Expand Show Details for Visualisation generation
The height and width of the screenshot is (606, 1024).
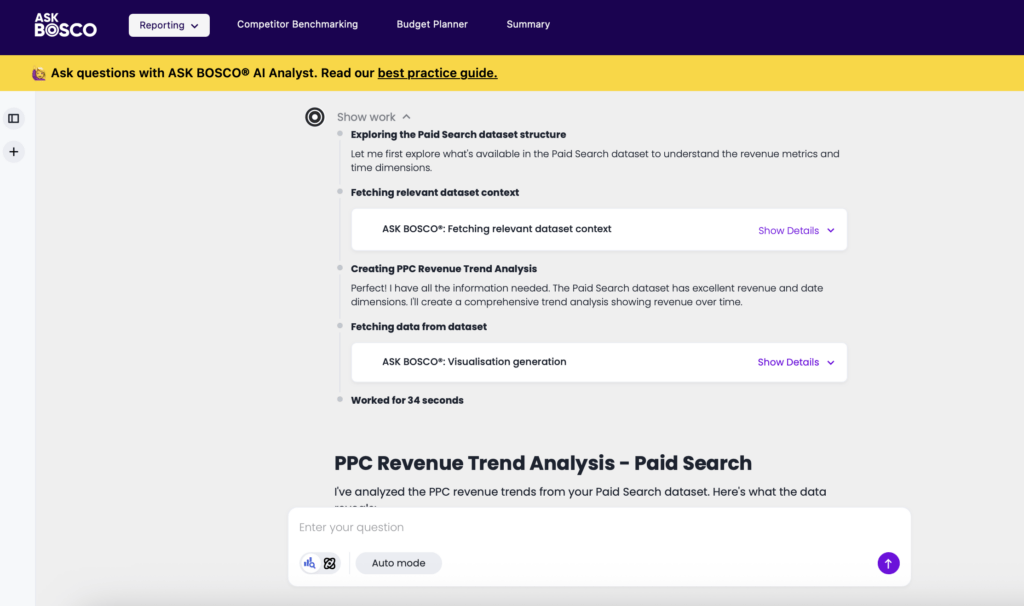tap(795, 362)
